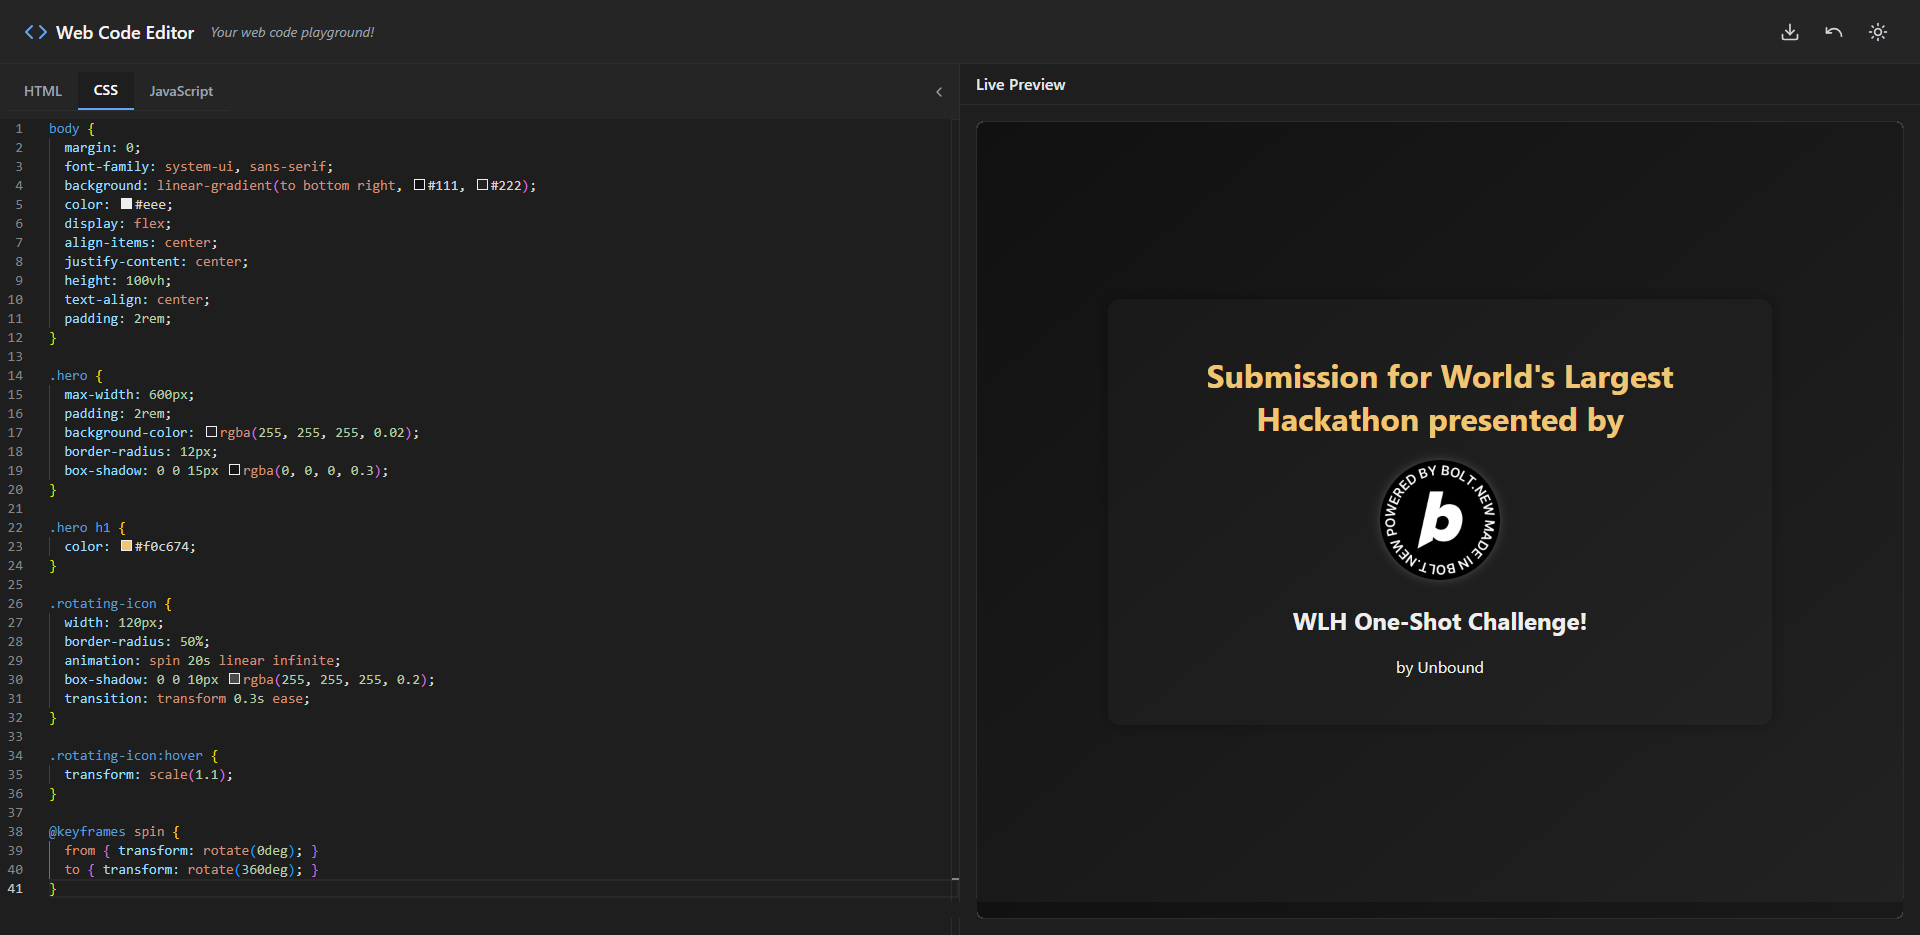This screenshot has height=935, width=1920.
Task: Click the "text-align: center;" declaration
Action: tap(137, 299)
